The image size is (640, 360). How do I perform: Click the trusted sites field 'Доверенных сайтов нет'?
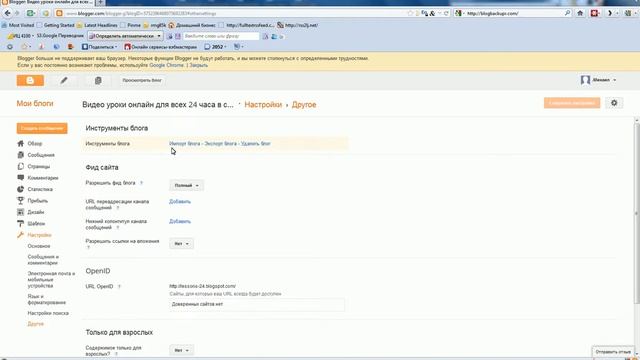pyautogui.click(x=257, y=304)
